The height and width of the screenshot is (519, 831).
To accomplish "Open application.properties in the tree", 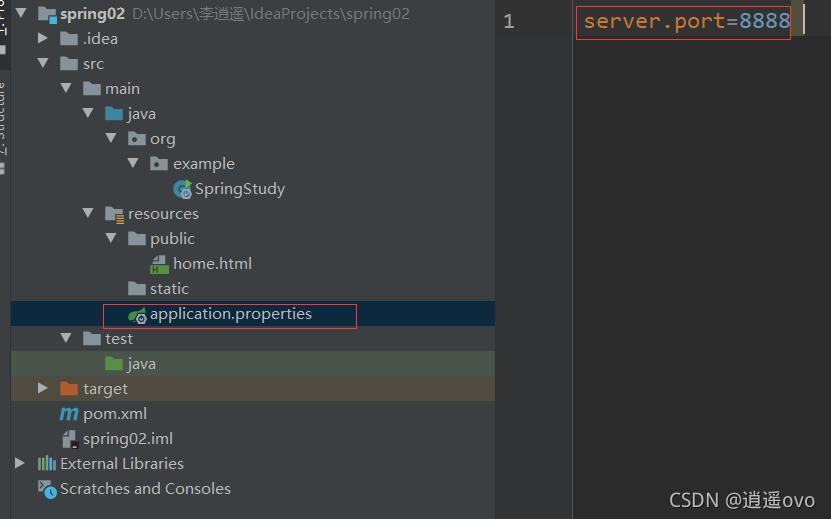I will [231, 314].
